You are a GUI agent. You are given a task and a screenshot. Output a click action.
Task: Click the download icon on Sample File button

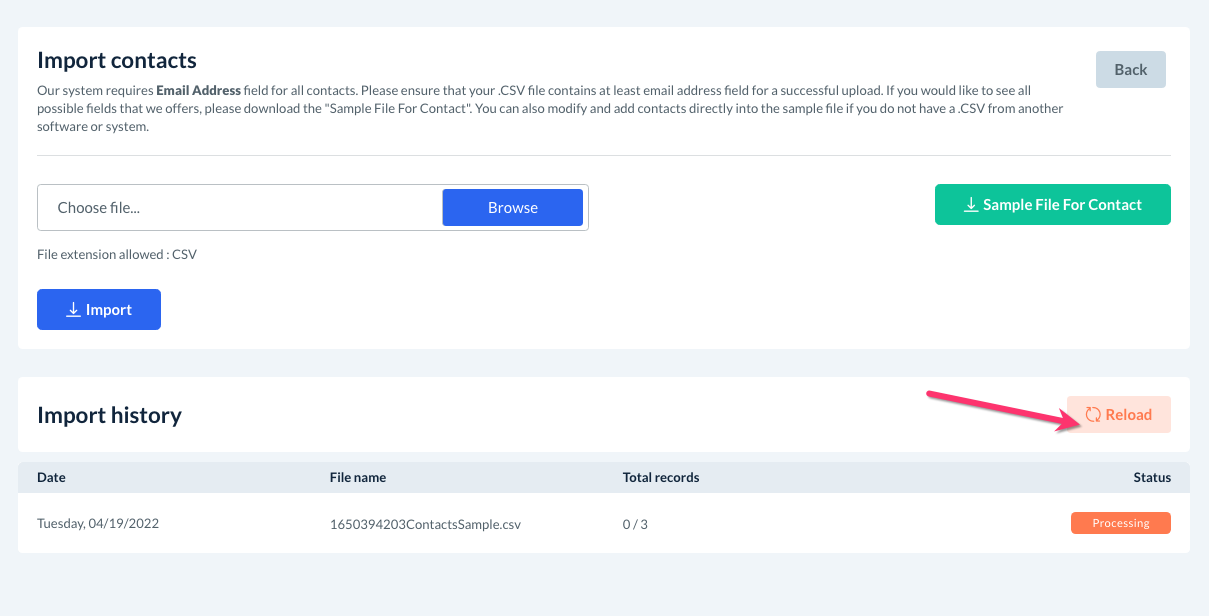click(x=970, y=205)
